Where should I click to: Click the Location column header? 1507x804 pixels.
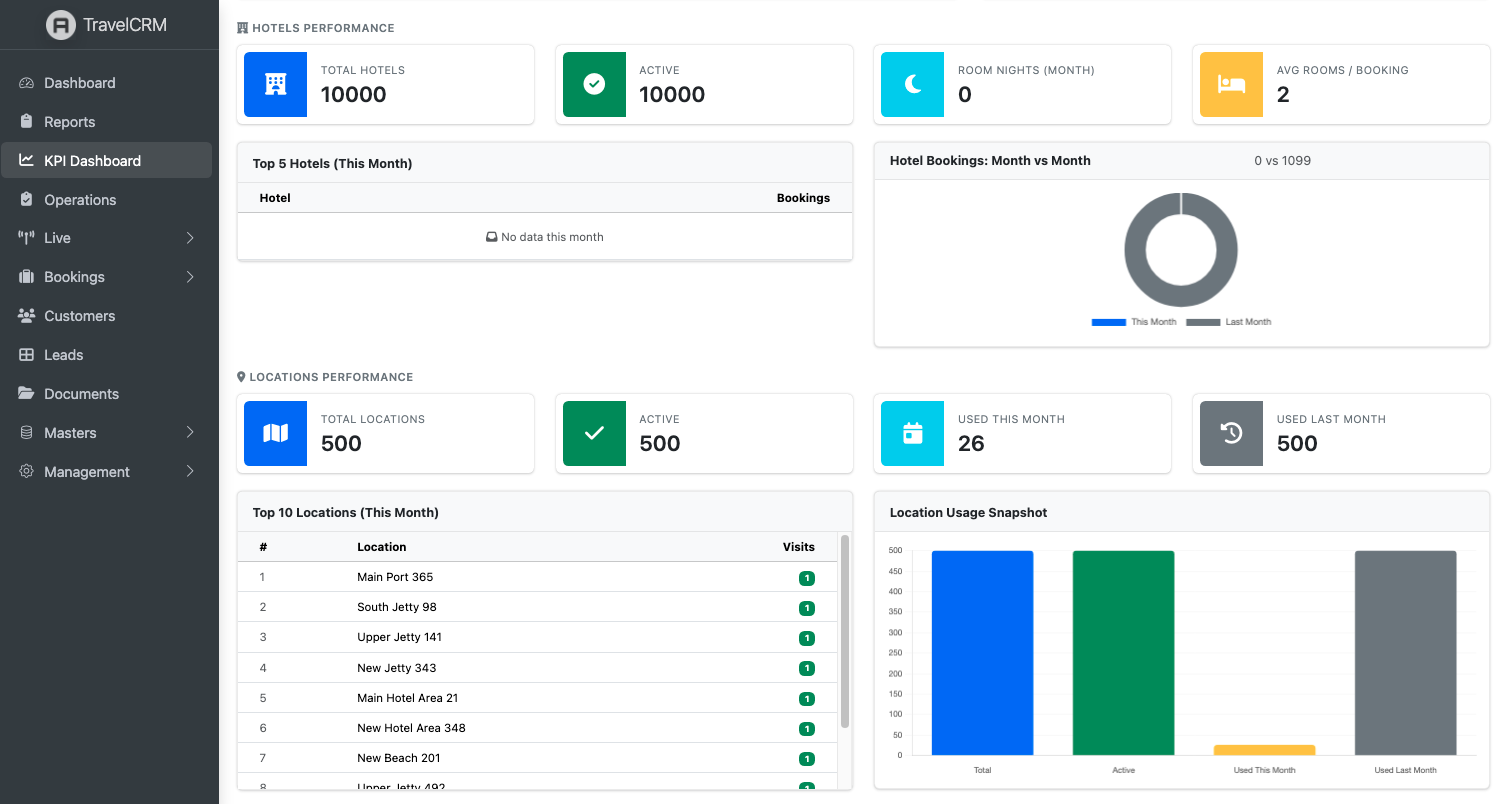point(381,547)
